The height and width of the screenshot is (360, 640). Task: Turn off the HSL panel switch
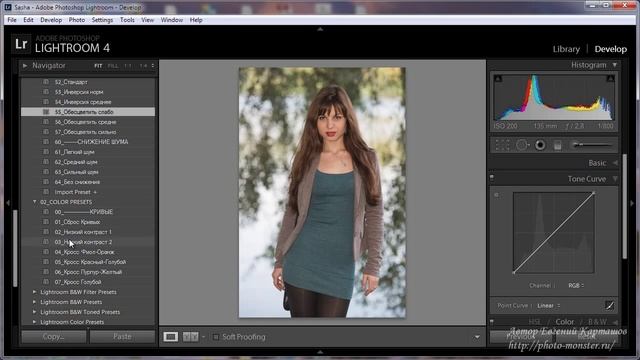(492, 322)
